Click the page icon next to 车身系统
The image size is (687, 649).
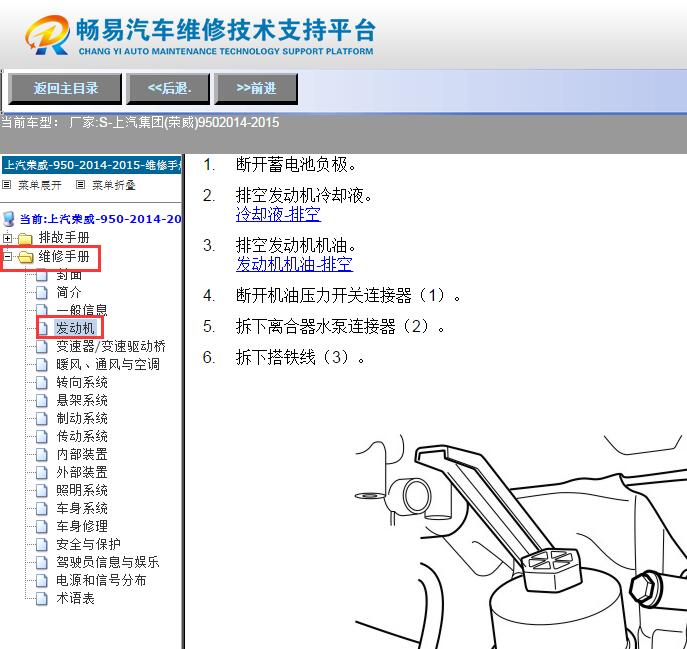click(x=42, y=508)
